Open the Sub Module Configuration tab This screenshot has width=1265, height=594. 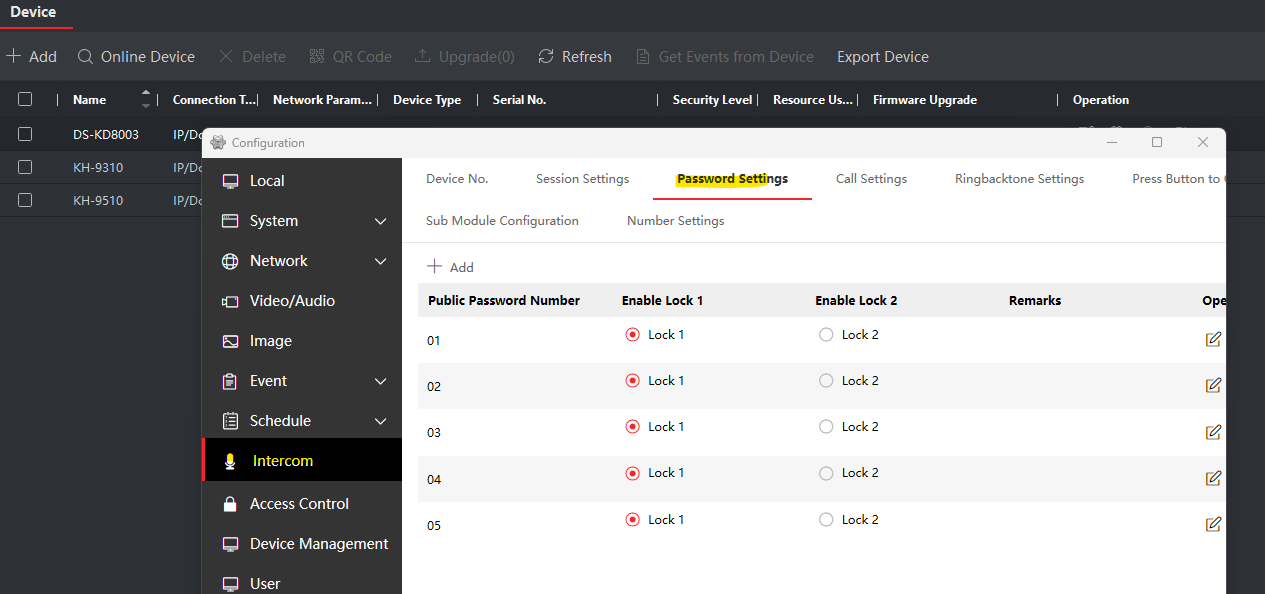[x=502, y=221]
